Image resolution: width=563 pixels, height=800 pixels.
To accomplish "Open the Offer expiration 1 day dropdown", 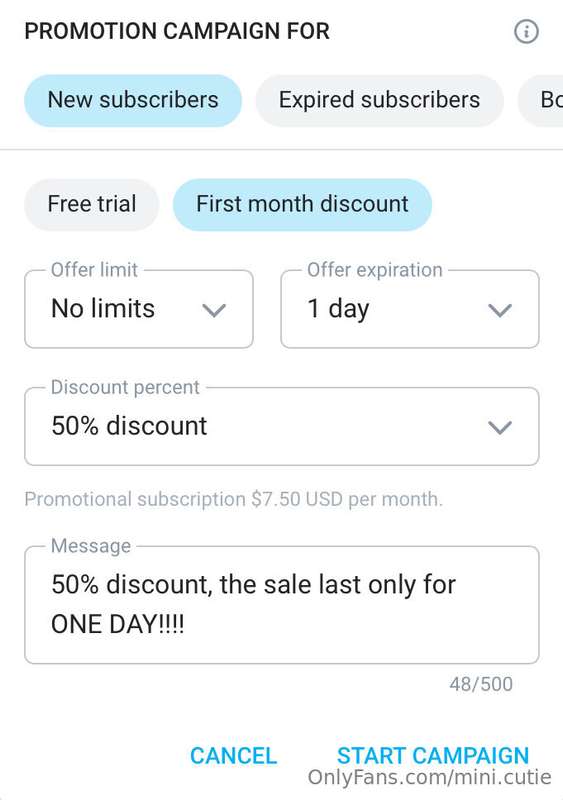I will pyautogui.click(x=410, y=309).
